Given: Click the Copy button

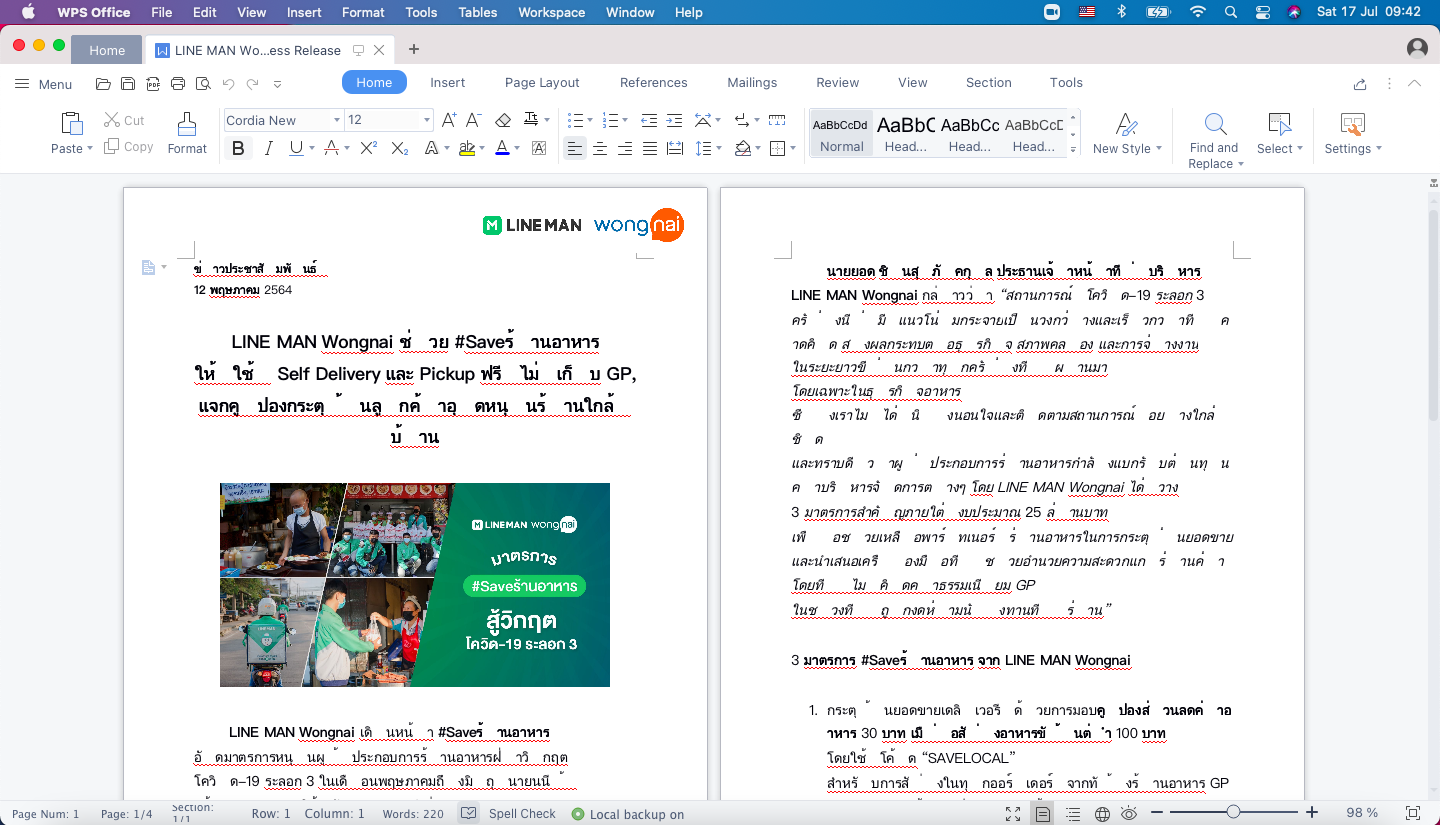Looking at the screenshot, I should click(129, 147).
